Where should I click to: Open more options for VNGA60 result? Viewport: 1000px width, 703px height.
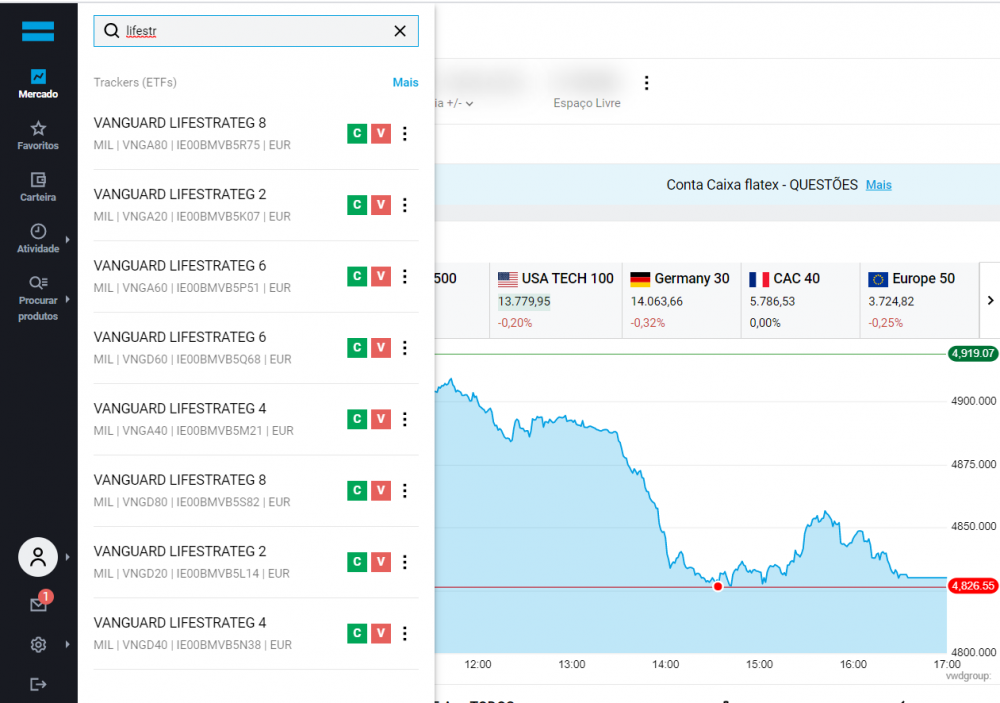[x=405, y=277]
